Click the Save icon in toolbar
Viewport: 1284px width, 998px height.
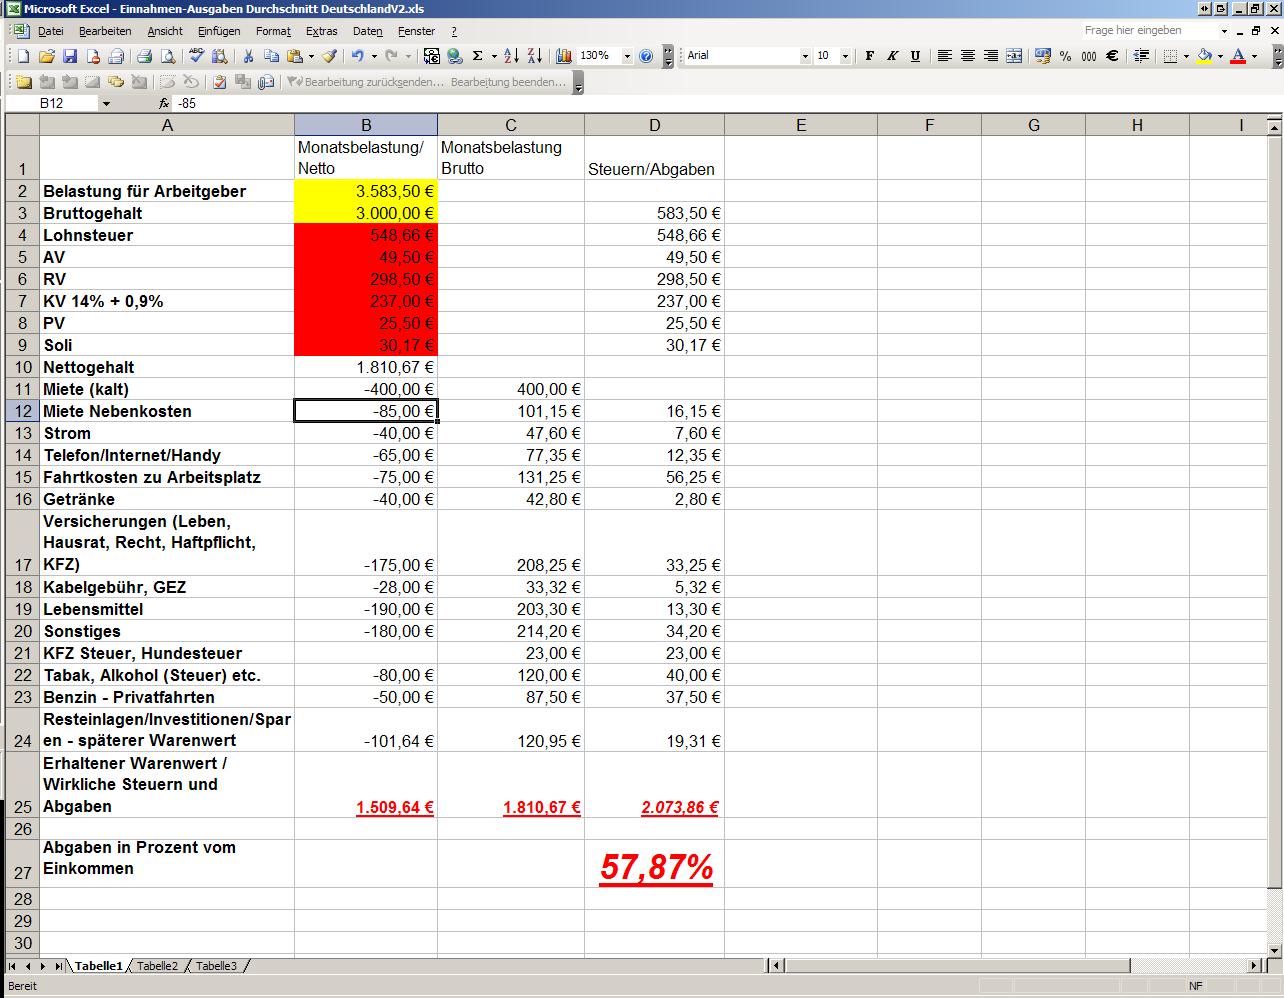pyautogui.click(x=70, y=56)
